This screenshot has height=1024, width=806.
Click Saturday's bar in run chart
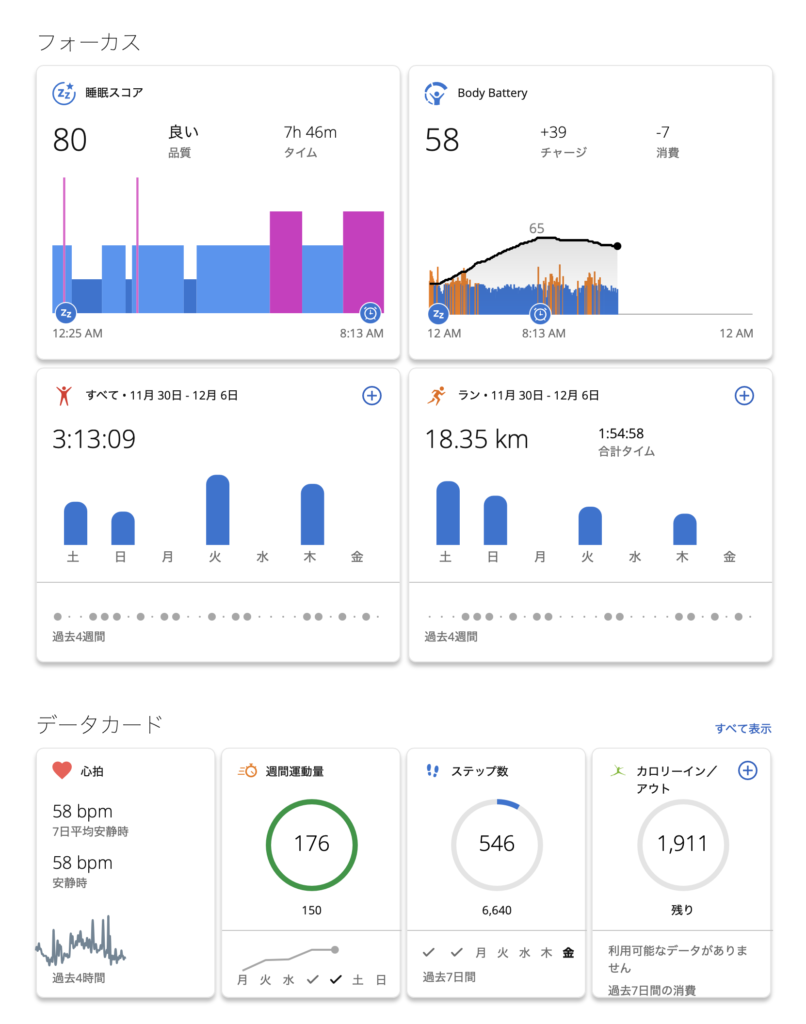click(448, 513)
